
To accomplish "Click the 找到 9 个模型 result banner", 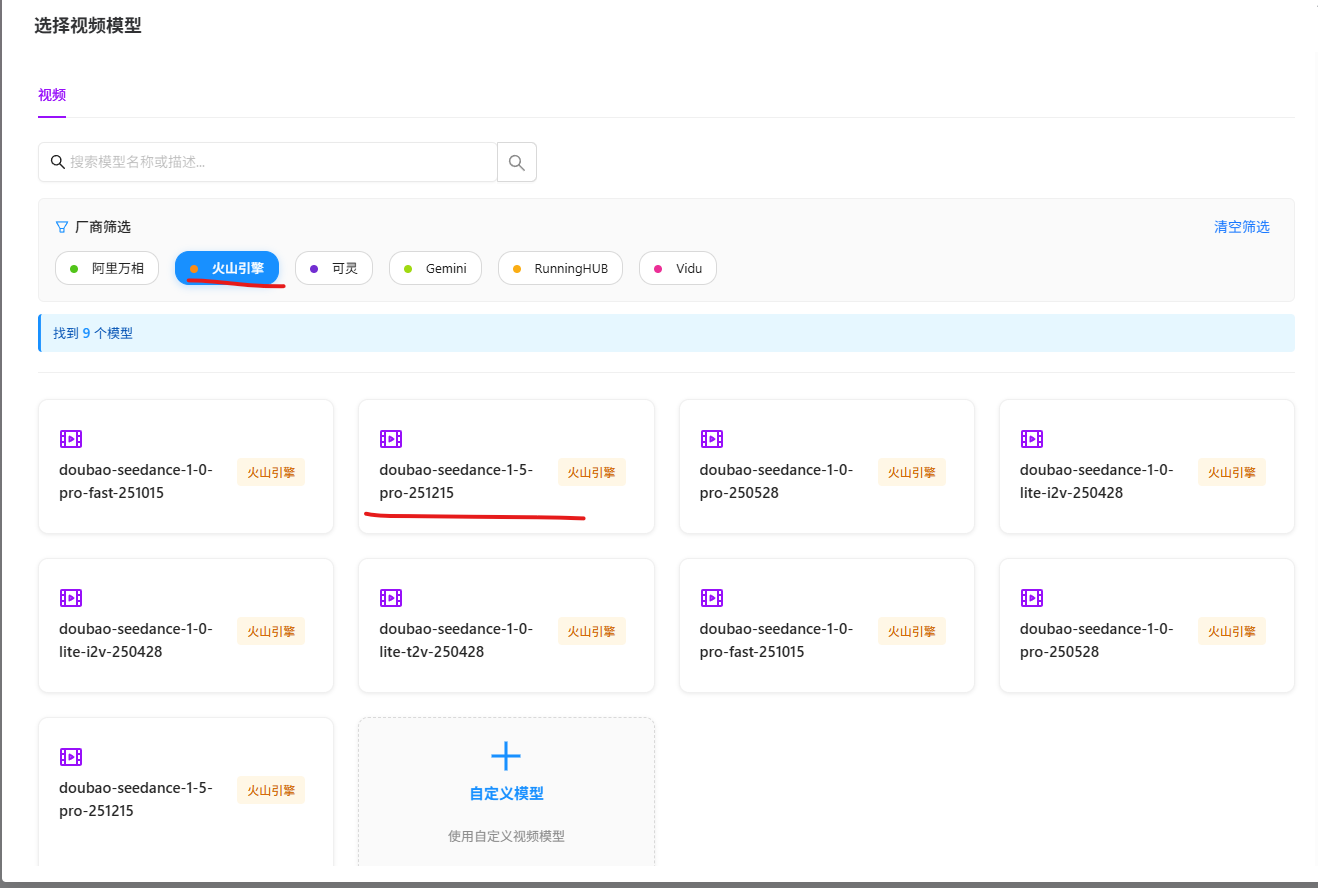I will click(x=666, y=333).
